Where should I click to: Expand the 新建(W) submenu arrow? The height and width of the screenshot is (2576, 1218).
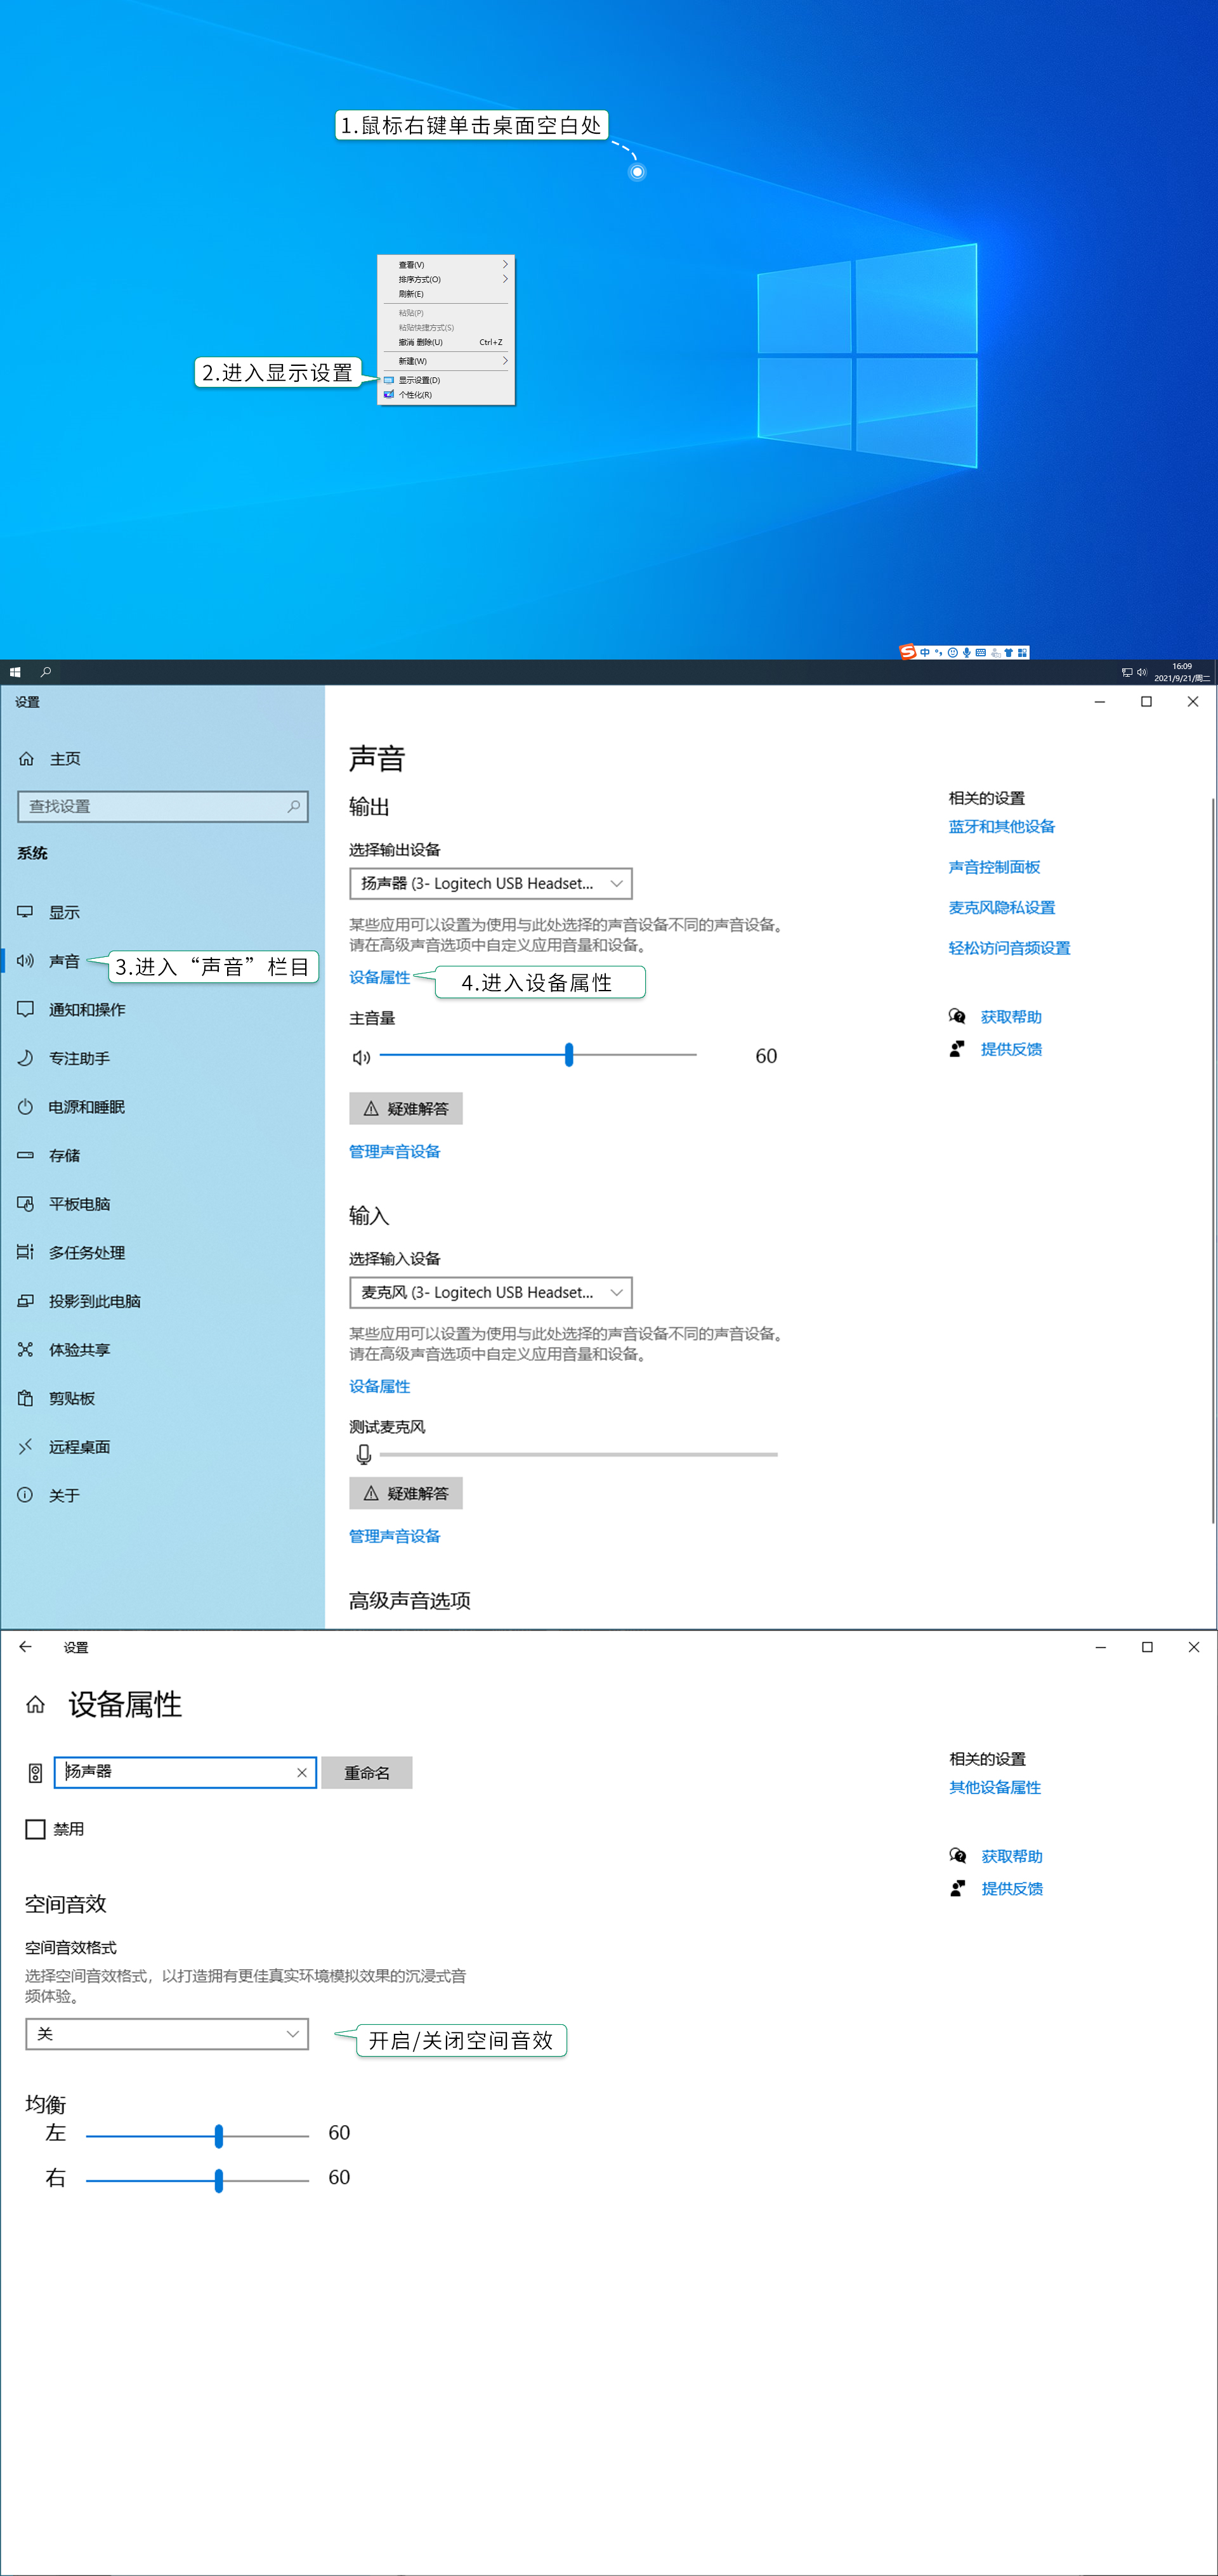tap(505, 361)
